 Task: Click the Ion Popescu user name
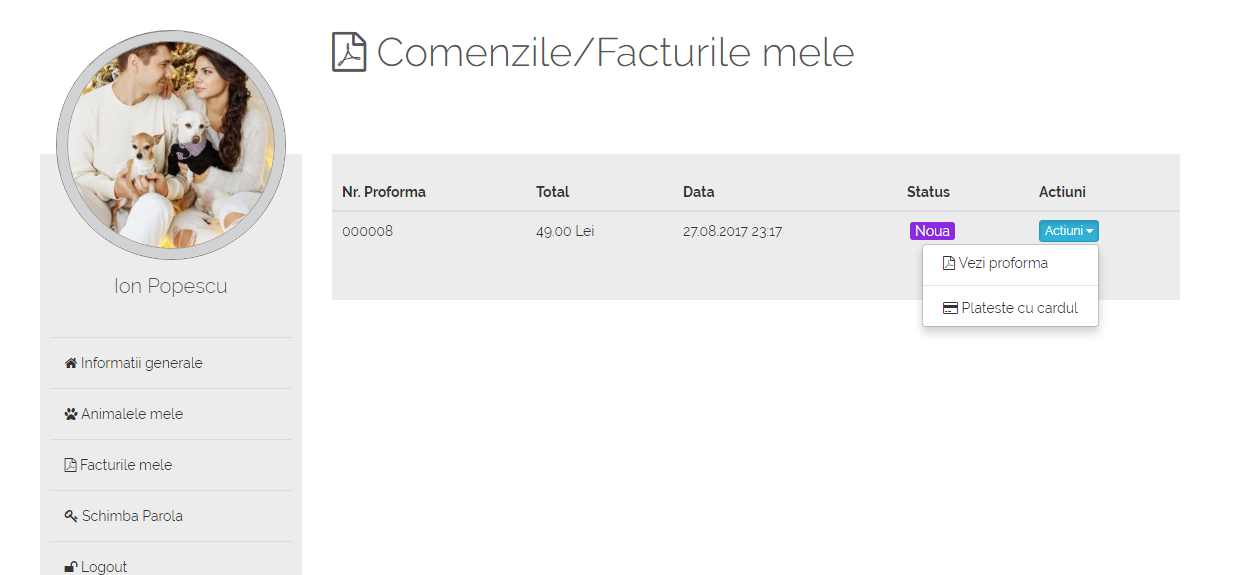(171, 286)
